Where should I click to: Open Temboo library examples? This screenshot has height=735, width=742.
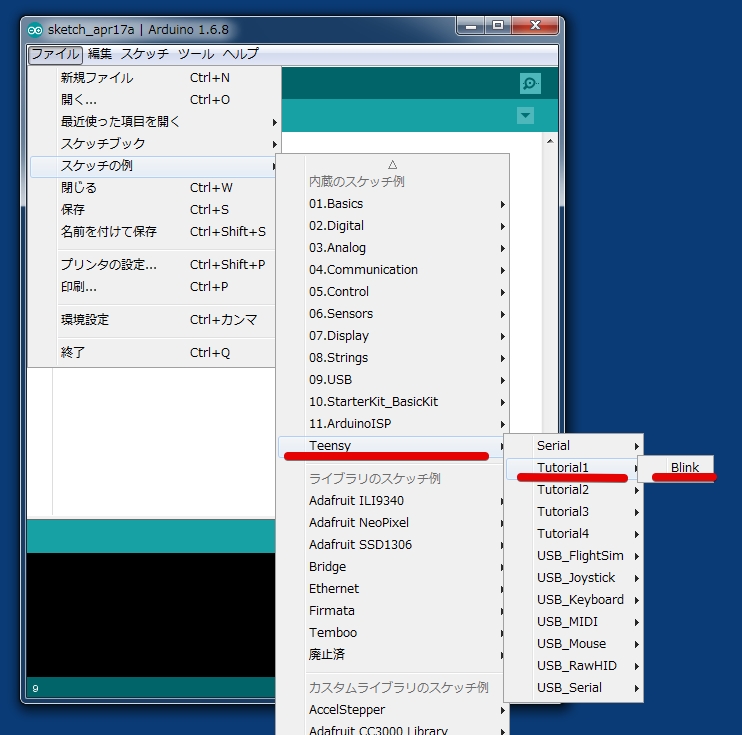[x=391, y=633]
